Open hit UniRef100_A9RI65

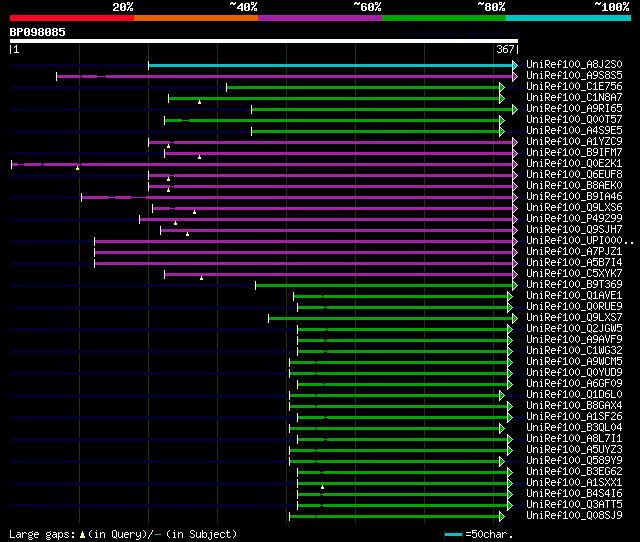[x=574, y=109]
